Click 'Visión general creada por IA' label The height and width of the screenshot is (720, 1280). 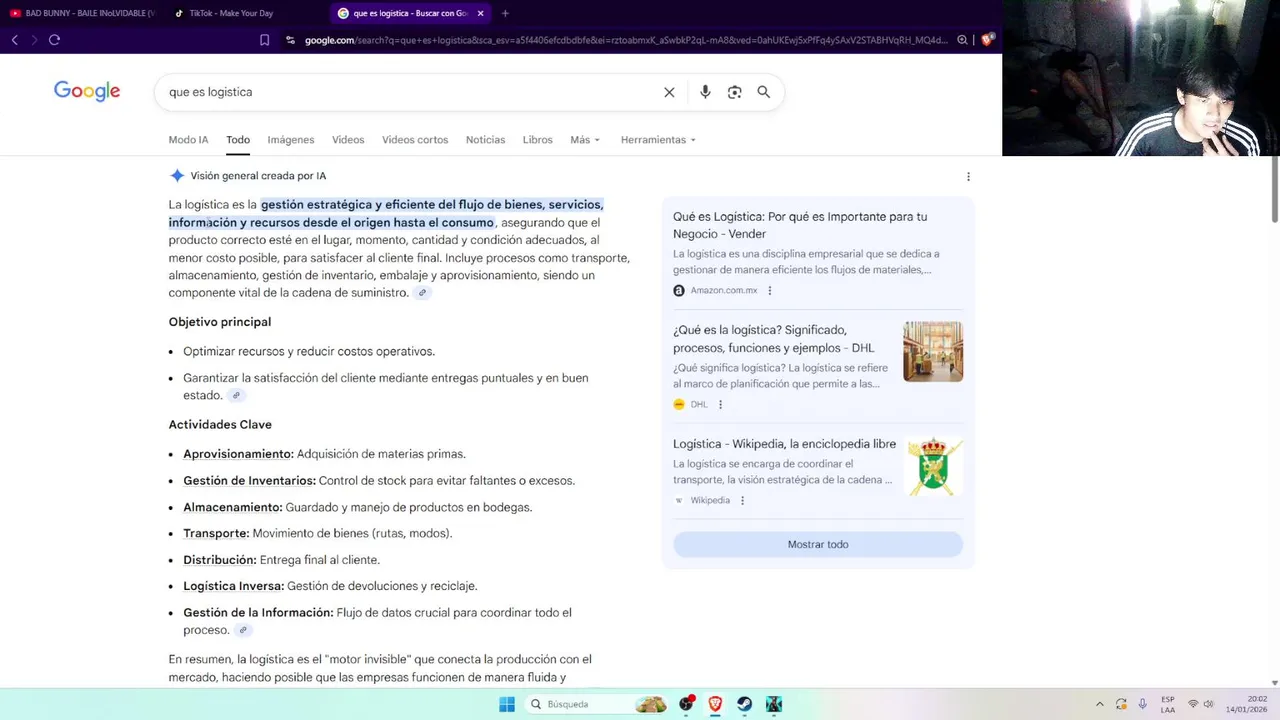pyautogui.click(x=258, y=176)
